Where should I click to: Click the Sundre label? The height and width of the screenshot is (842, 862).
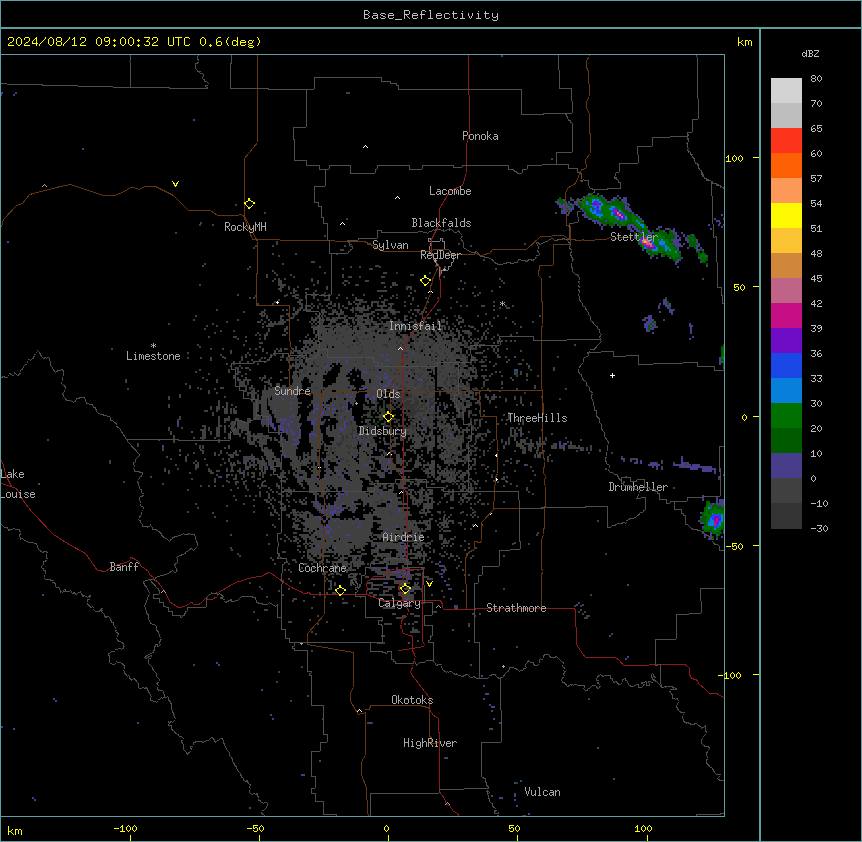pos(292,391)
